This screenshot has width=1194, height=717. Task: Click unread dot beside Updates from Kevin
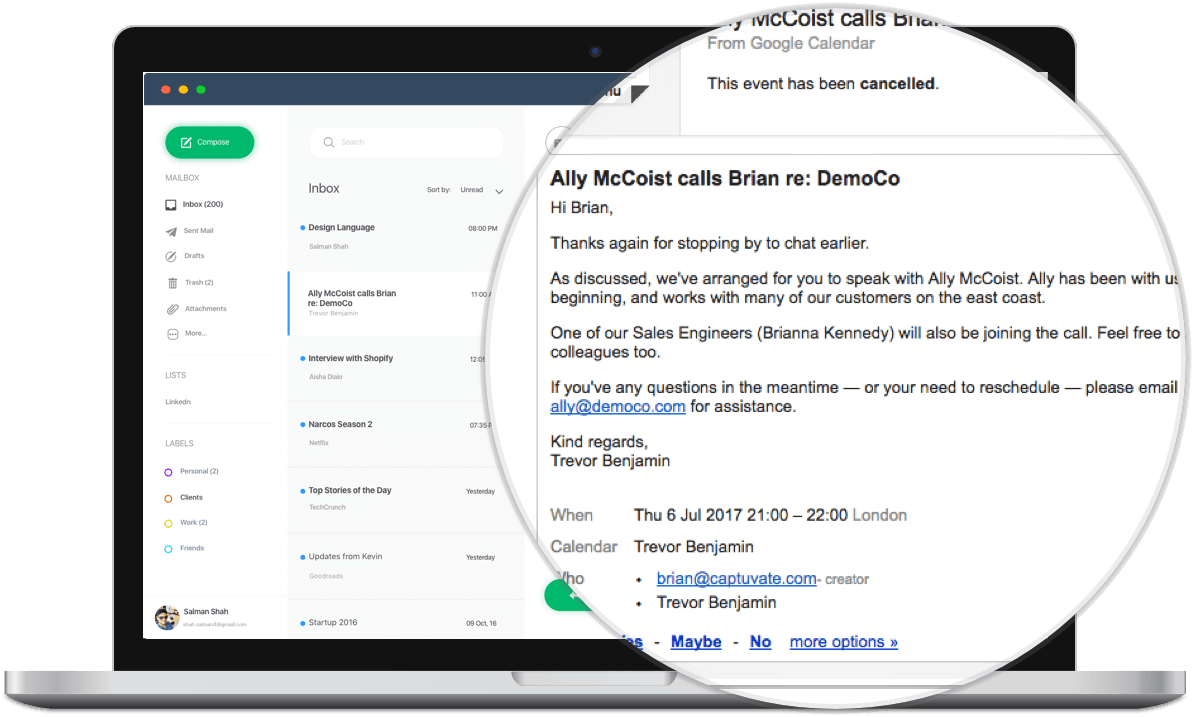click(x=302, y=557)
